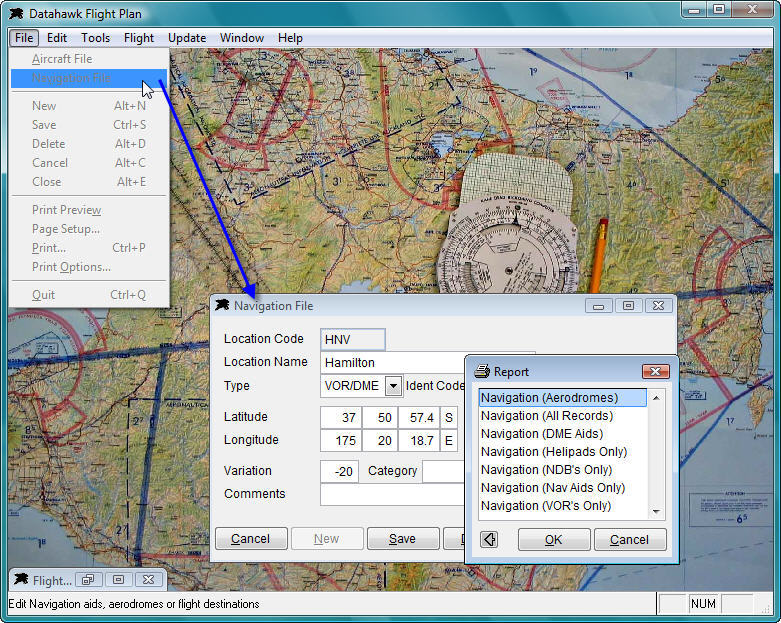The height and width of the screenshot is (623, 781).
Task: Select Print Options in File menu
Action: 89,267
